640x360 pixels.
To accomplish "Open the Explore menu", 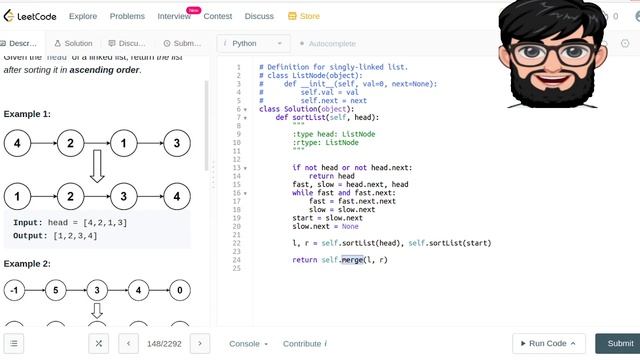I will [x=83, y=16].
